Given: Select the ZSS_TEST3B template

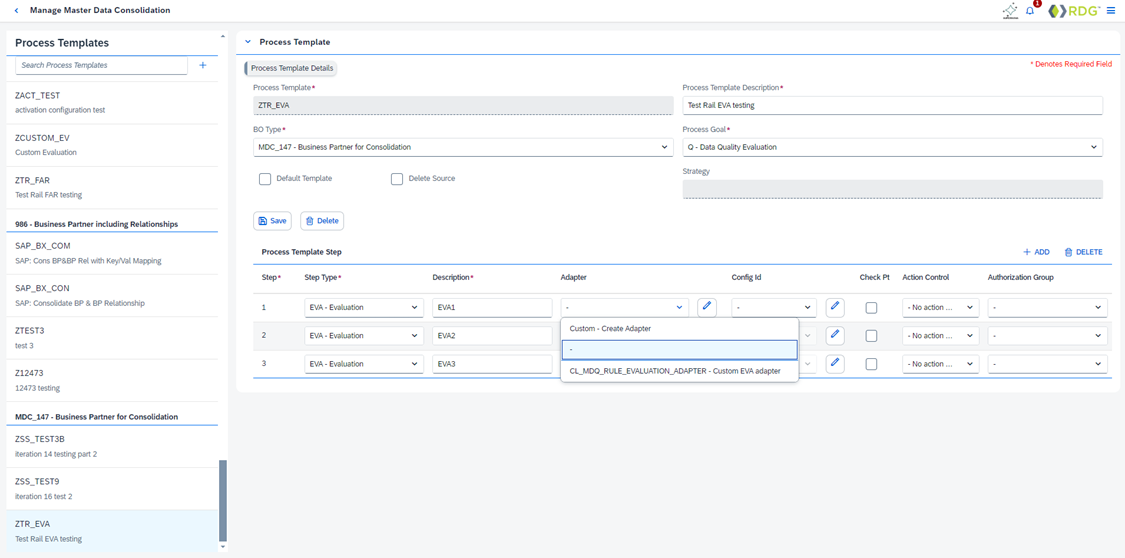Looking at the screenshot, I should pyautogui.click(x=112, y=446).
